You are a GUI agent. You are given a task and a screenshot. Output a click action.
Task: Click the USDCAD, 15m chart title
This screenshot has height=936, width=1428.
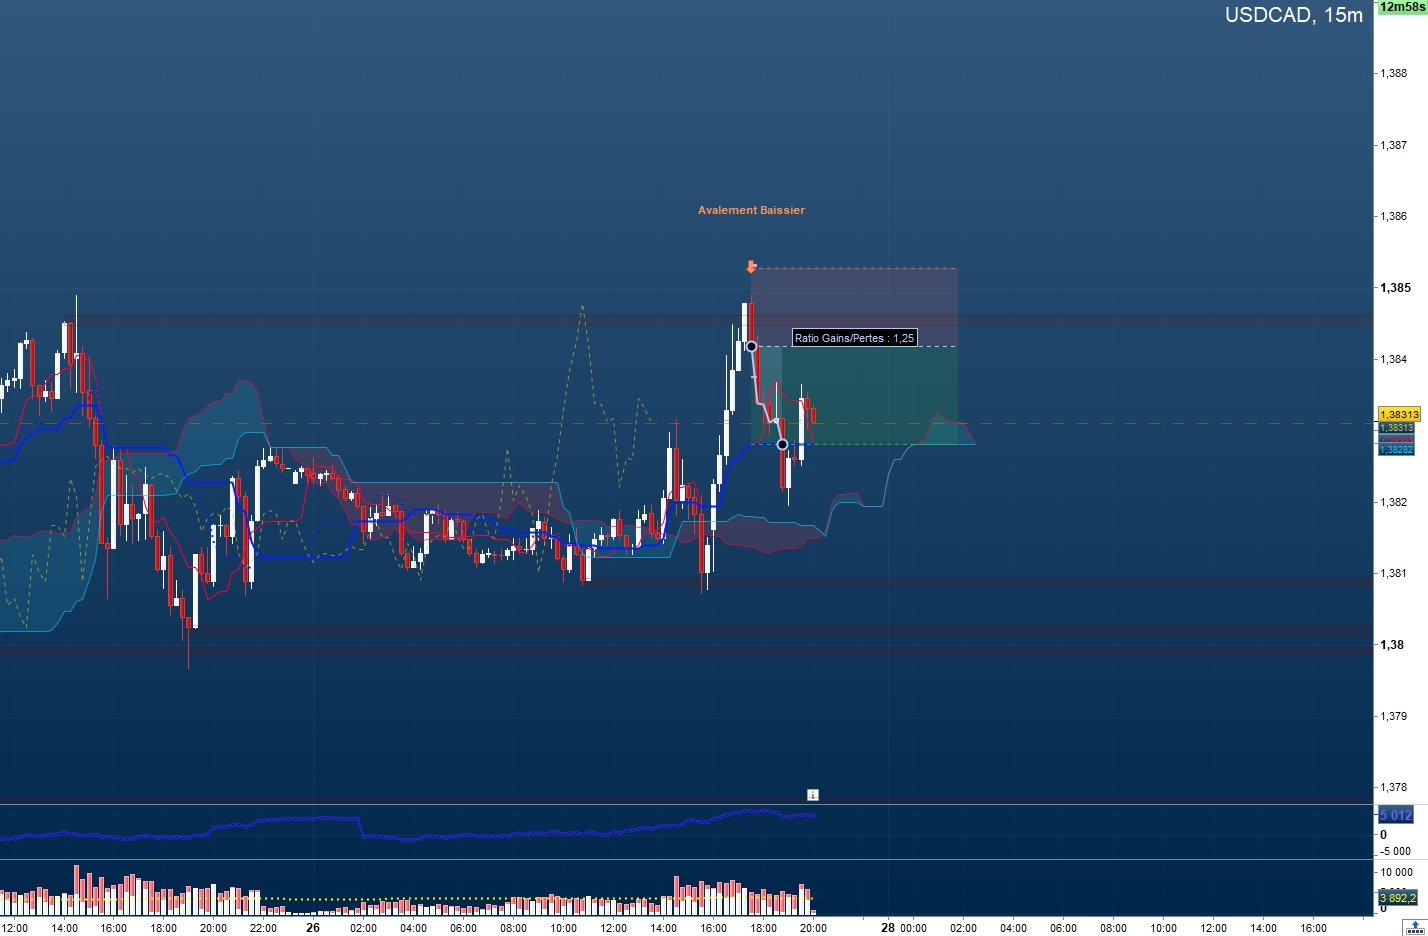(x=1294, y=15)
